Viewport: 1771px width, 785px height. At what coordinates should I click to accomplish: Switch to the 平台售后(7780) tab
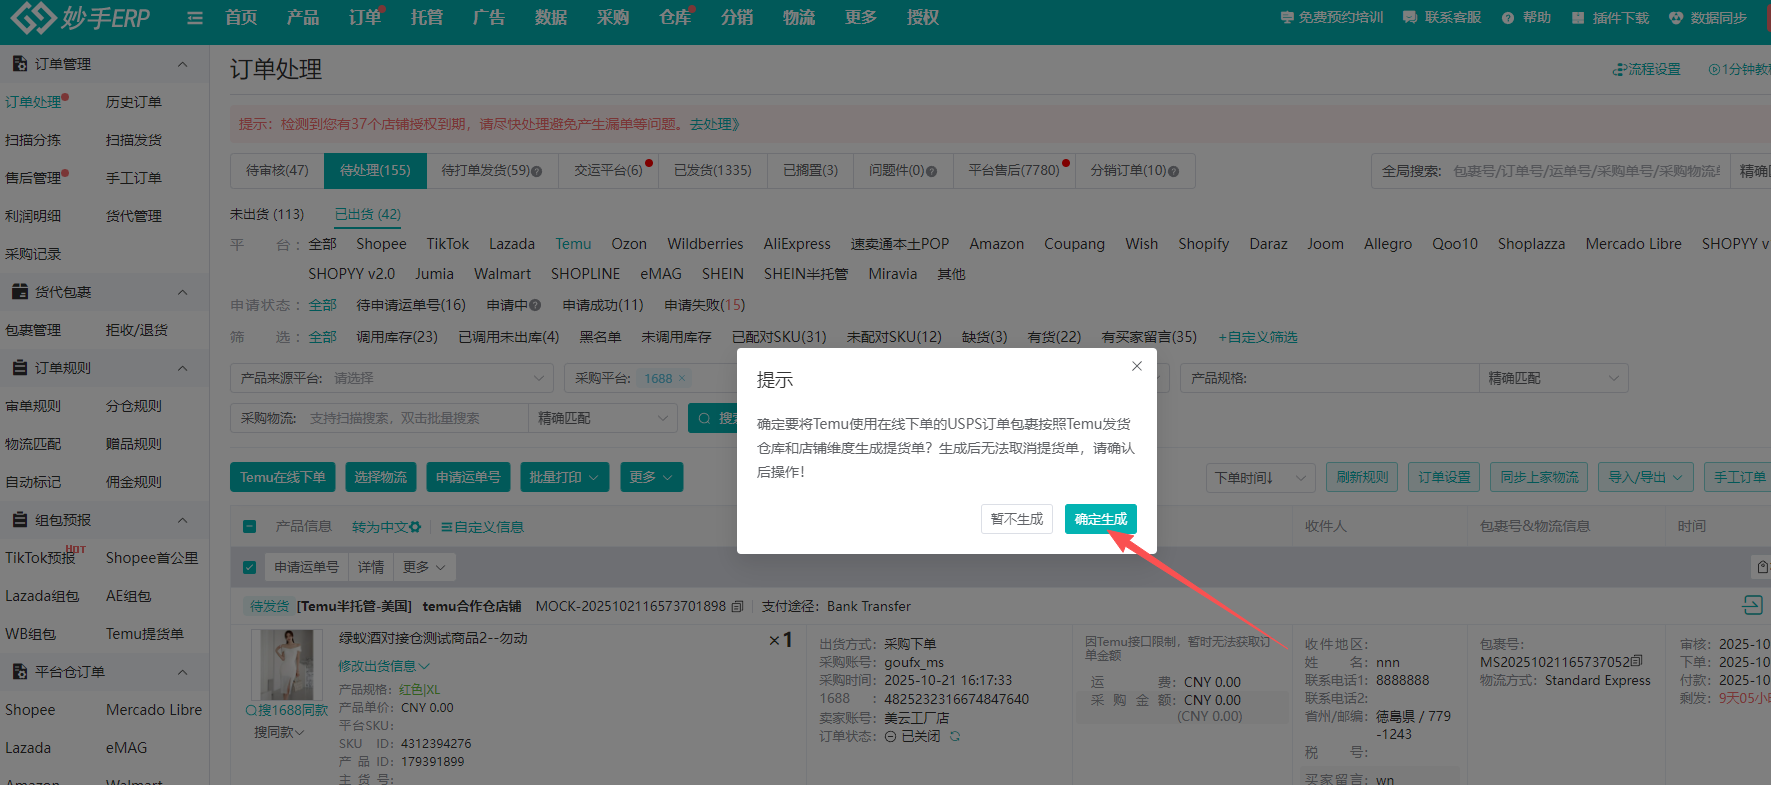(1013, 171)
